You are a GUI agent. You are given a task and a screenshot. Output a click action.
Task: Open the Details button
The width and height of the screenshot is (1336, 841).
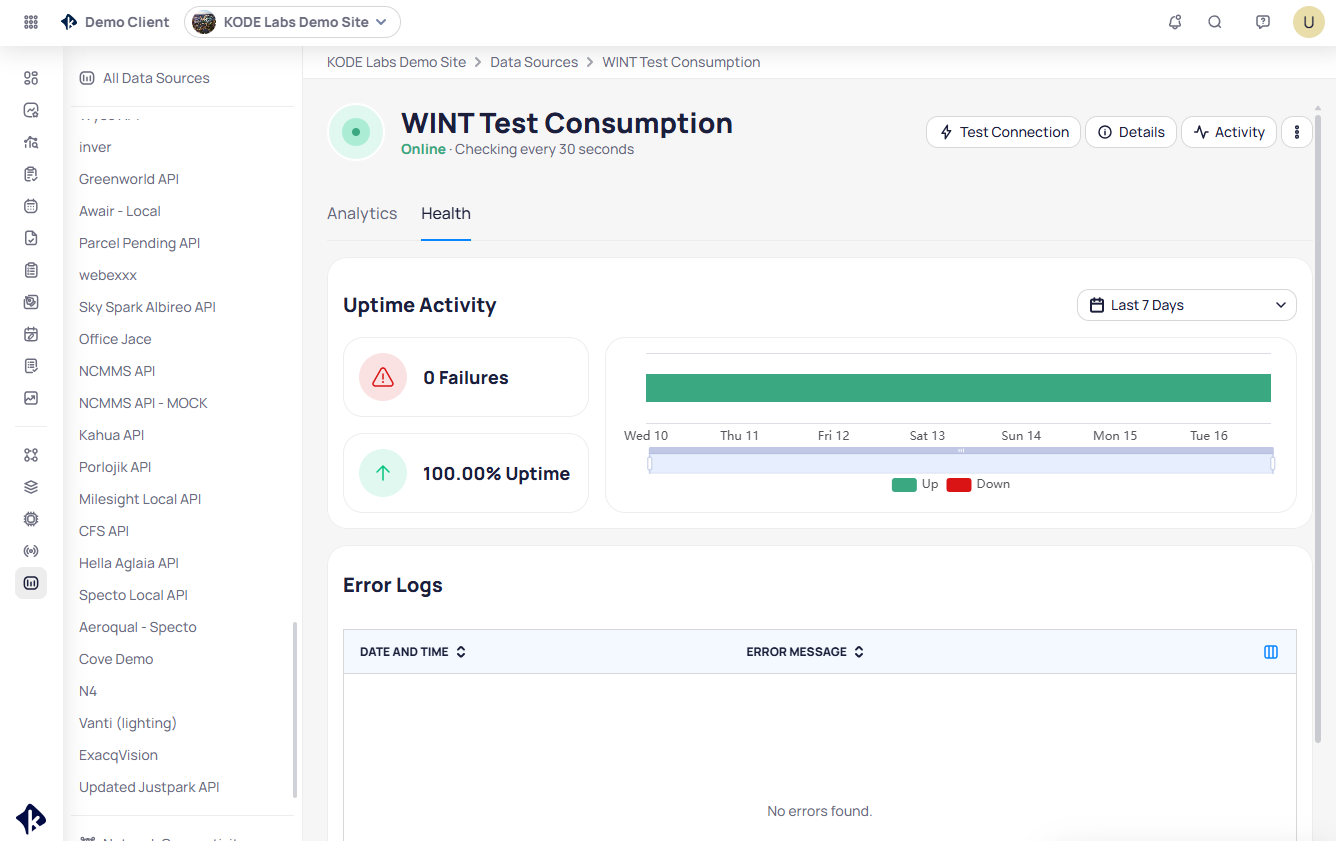[x=1131, y=132]
